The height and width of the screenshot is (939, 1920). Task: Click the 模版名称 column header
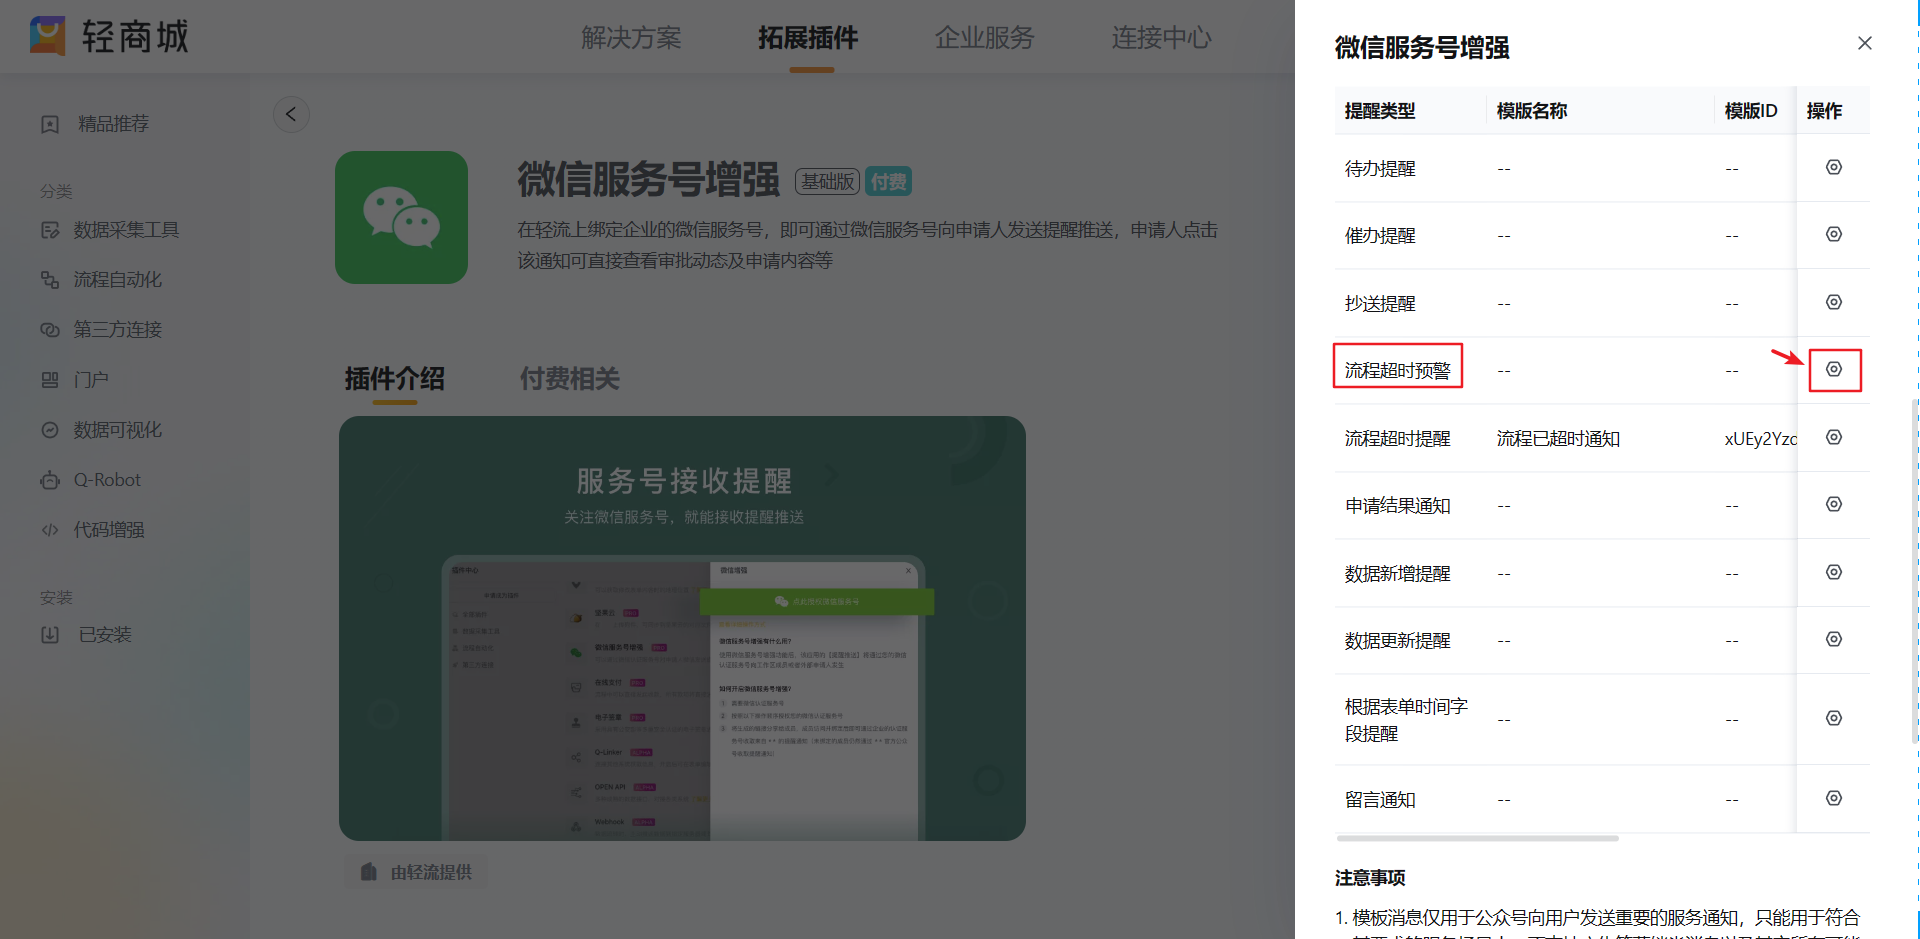tap(1532, 111)
